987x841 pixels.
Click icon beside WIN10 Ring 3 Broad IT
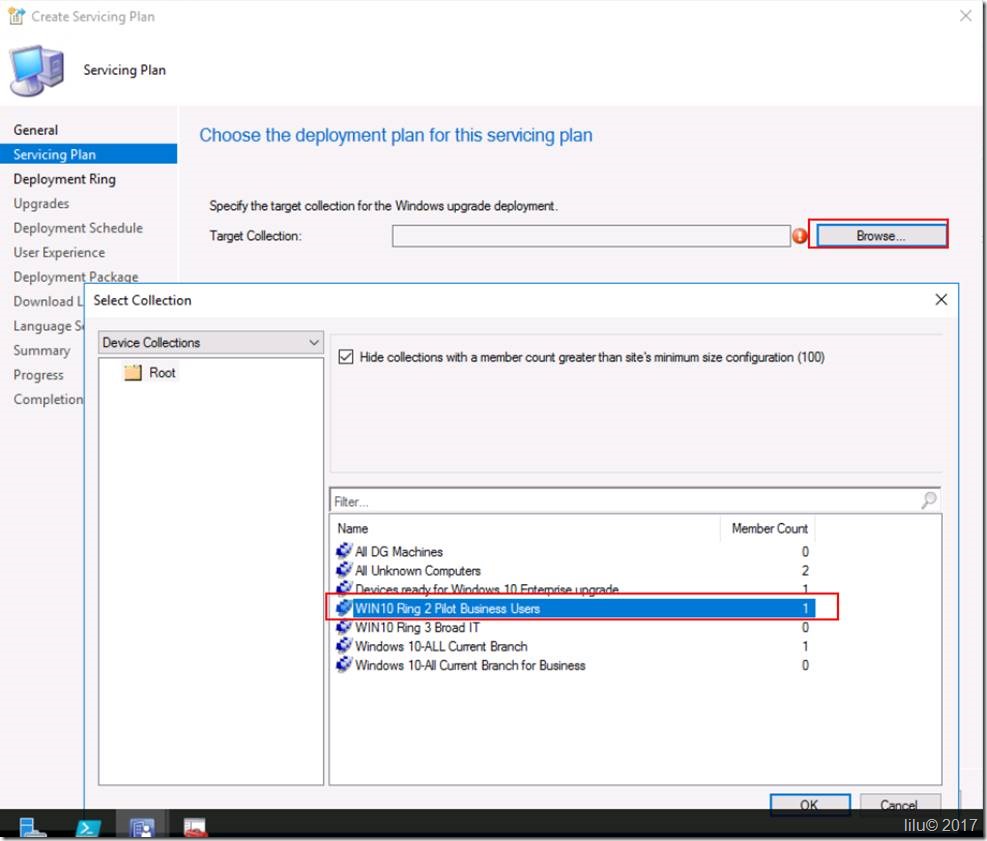[344, 627]
